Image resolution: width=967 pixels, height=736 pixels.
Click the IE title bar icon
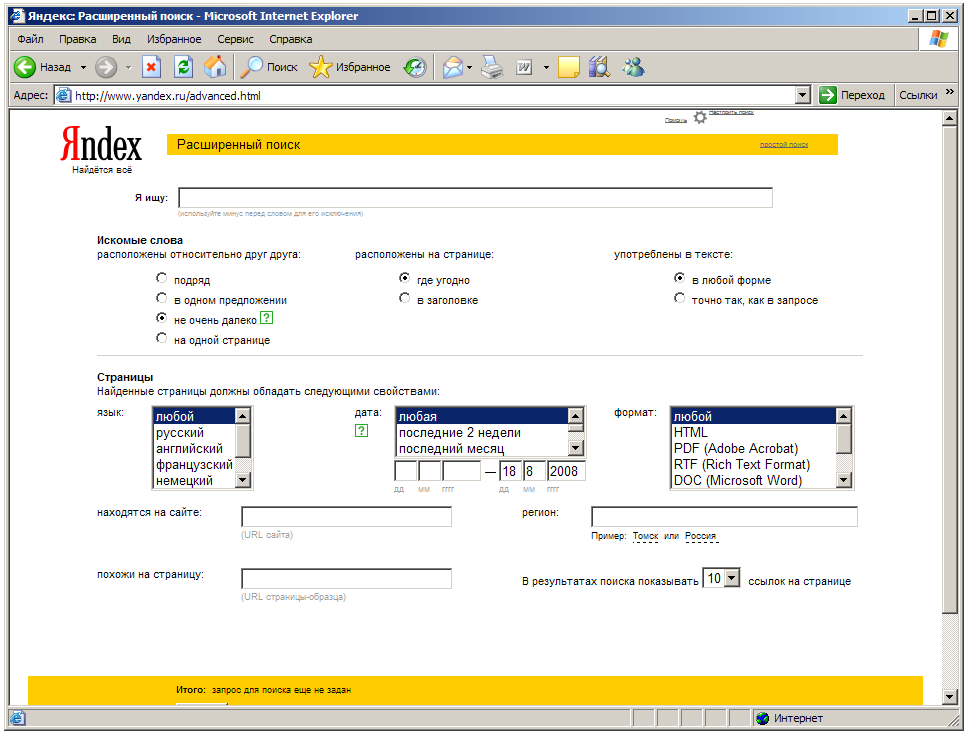coord(17,15)
